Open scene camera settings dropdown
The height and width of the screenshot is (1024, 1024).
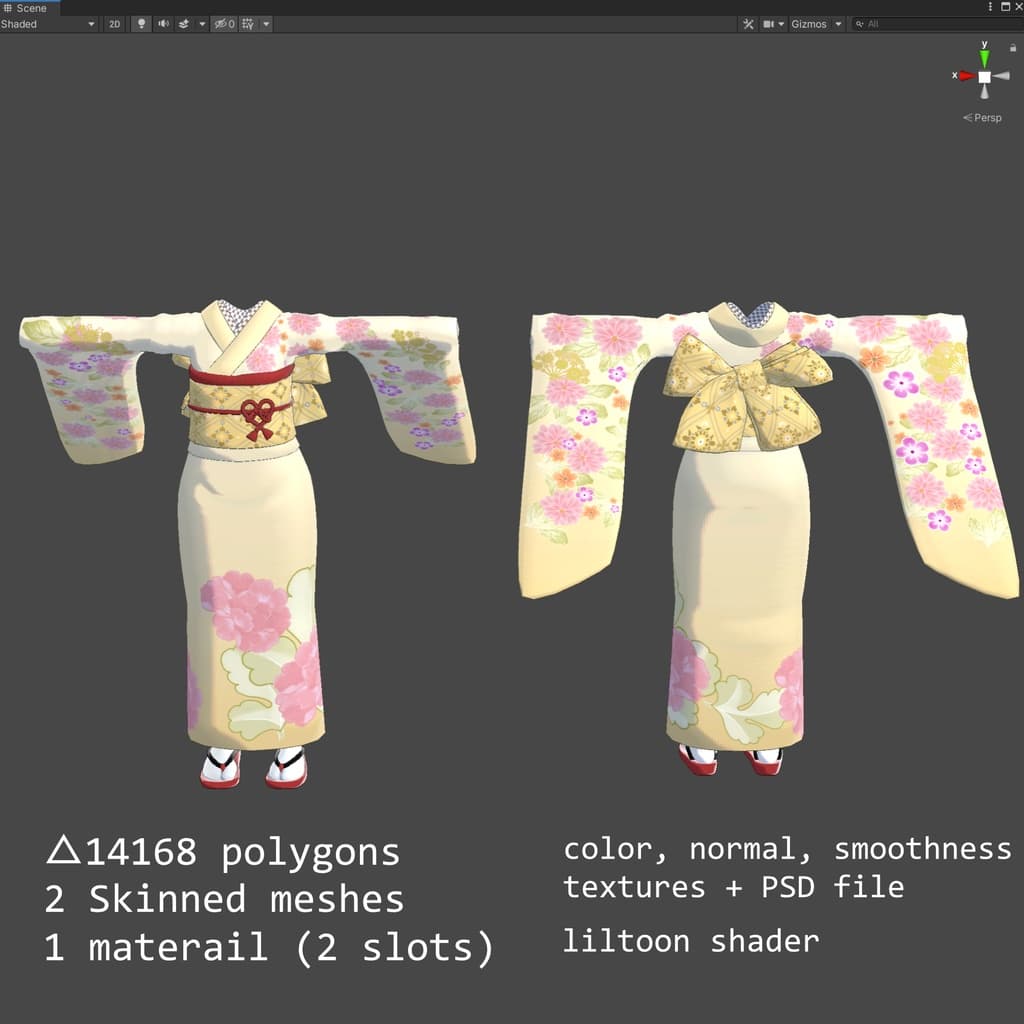[774, 24]
